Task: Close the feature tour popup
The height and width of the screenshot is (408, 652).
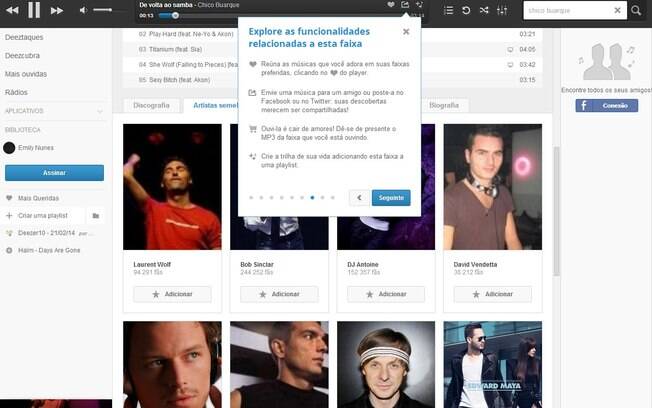Action: [x=406, y=32]
